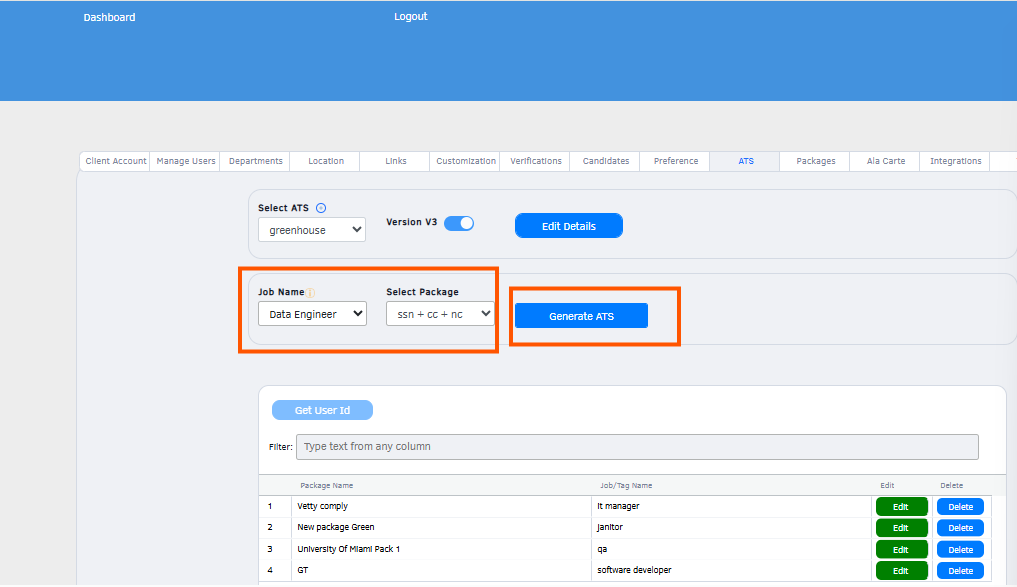Click the info icon beside Job Name
This screenshot has width=1017, height=587.
point(311,293)
